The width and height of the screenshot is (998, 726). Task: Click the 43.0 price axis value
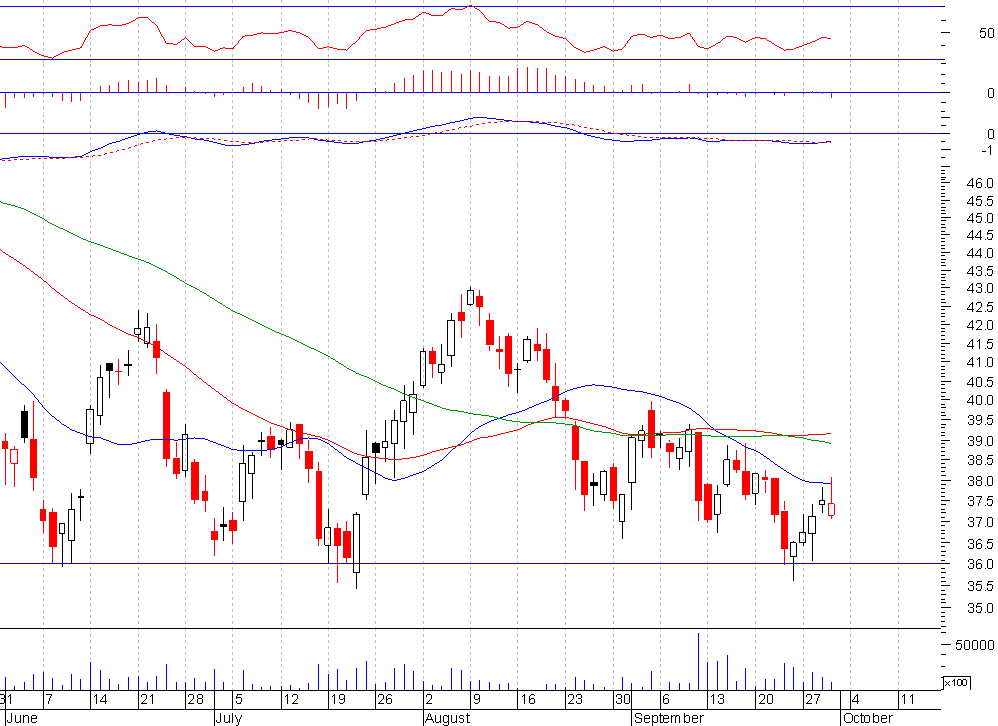pos(980,288)
